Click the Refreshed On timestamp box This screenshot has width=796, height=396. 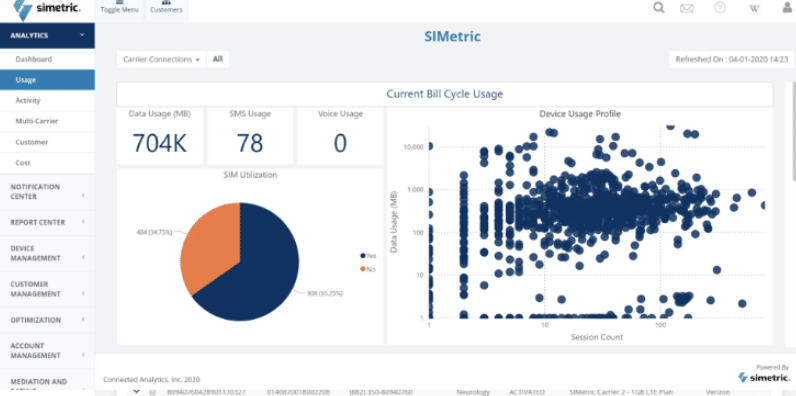click(732, 59)
